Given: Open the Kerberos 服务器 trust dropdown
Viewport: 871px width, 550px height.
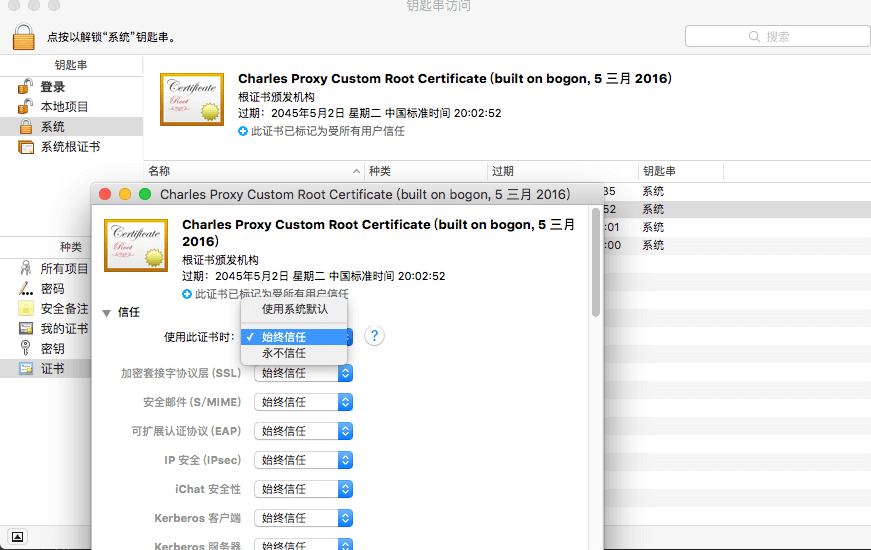Looking at the screenshot, I should click(303, 544).
